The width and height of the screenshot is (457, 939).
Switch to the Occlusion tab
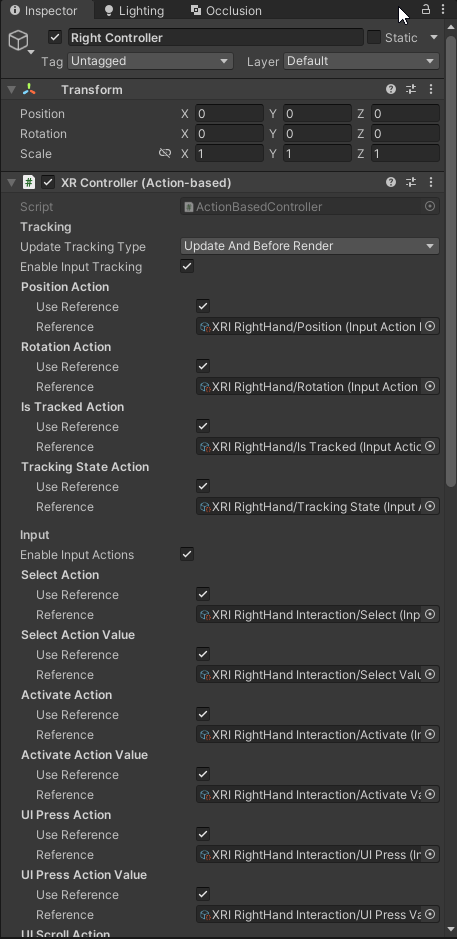(x=226, y=10)
